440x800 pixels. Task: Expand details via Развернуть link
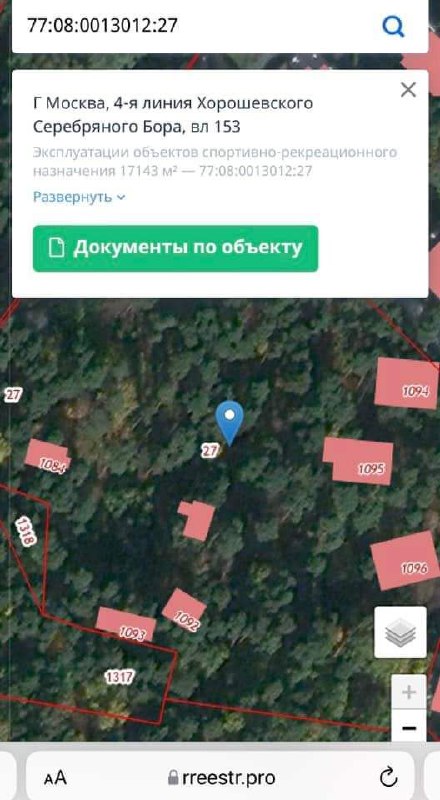tap(79, 197)
